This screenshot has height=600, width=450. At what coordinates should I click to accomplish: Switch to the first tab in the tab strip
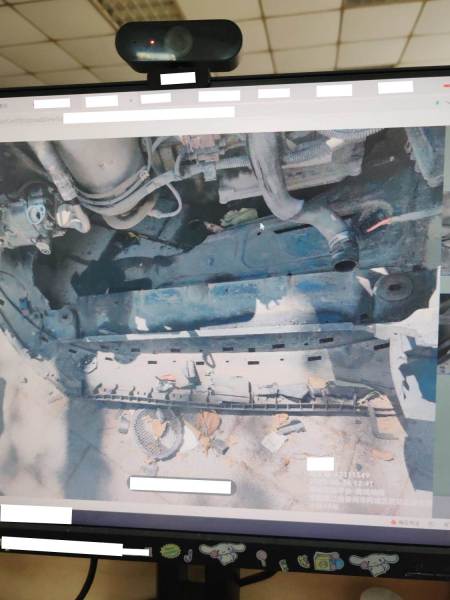click(x=52, y=103)
